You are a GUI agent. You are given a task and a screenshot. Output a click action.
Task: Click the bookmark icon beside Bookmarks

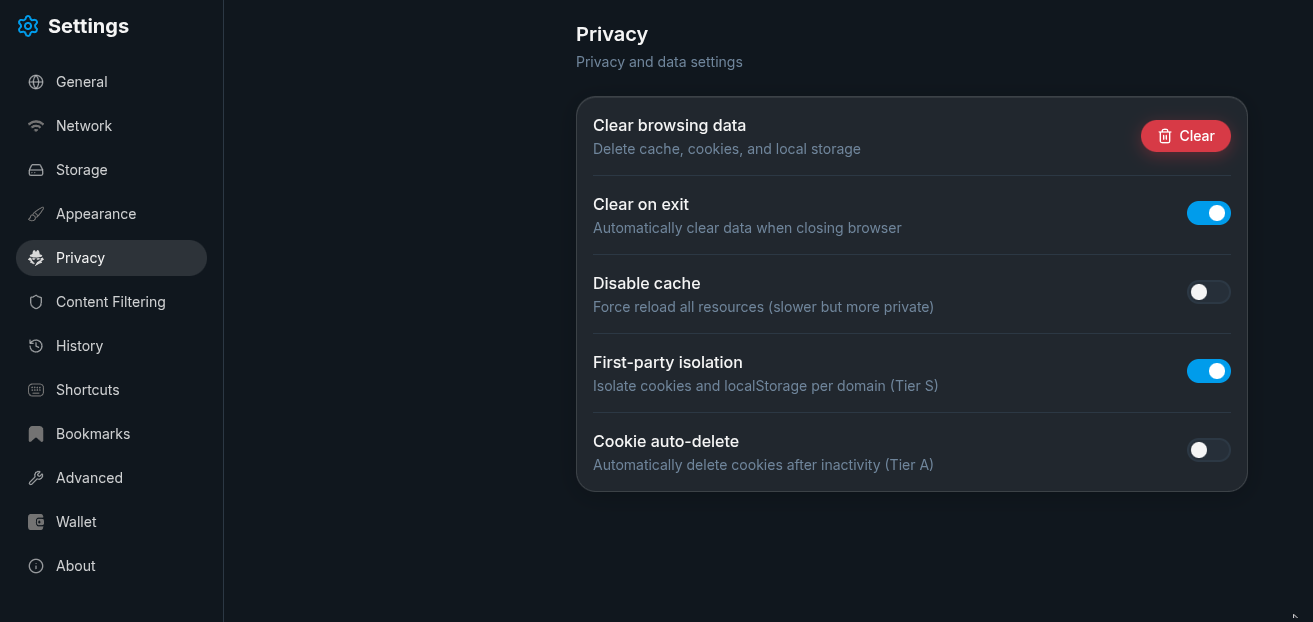pos(36,434)
